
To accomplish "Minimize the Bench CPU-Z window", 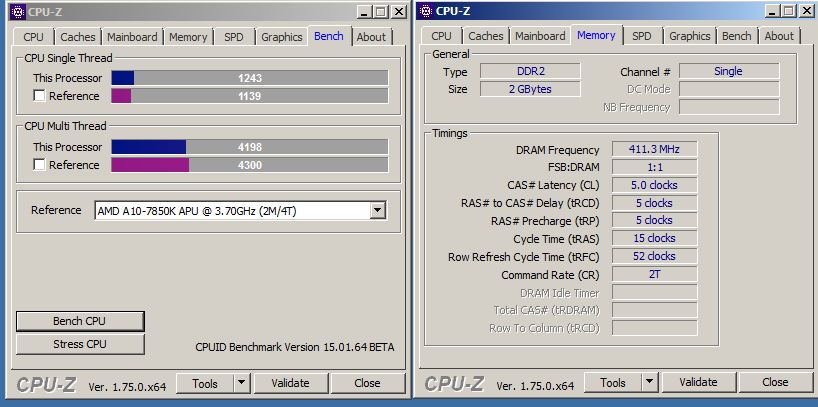I will (364, 11).
